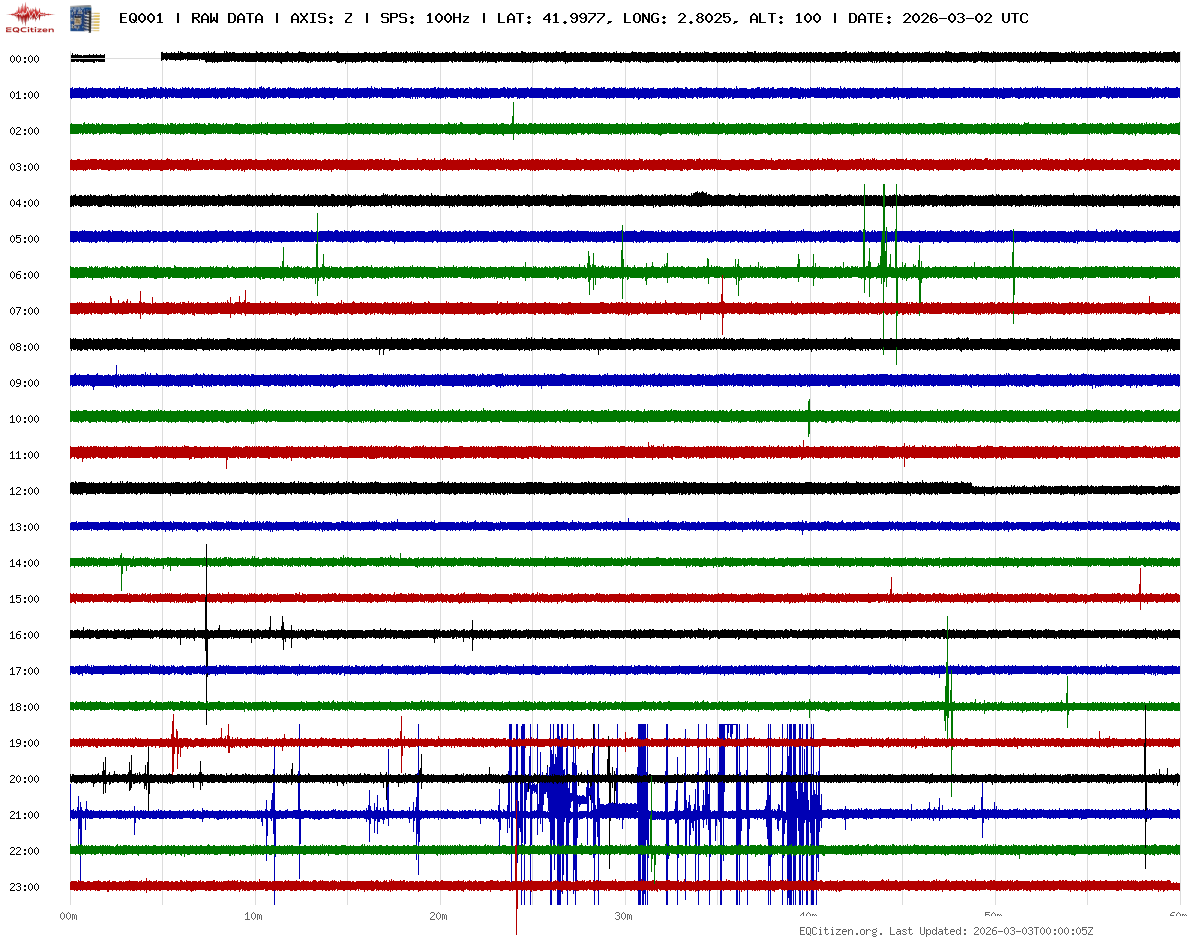Click the RAW DATA header label
1200x940 pixels.
click(227, 18)
